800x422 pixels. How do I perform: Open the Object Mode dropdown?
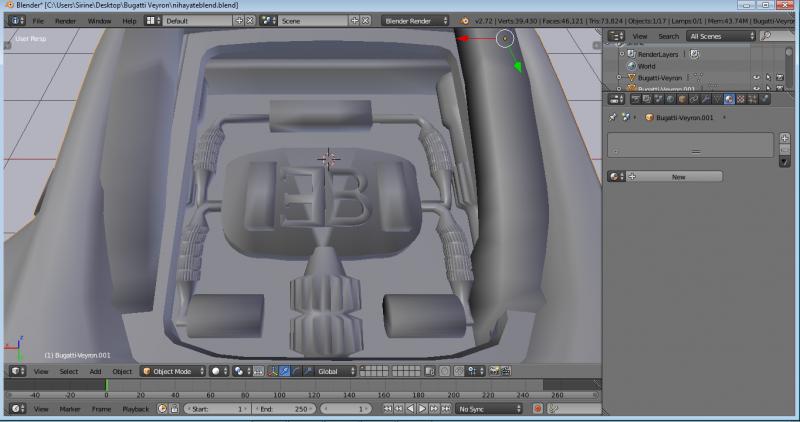point(172,371)
